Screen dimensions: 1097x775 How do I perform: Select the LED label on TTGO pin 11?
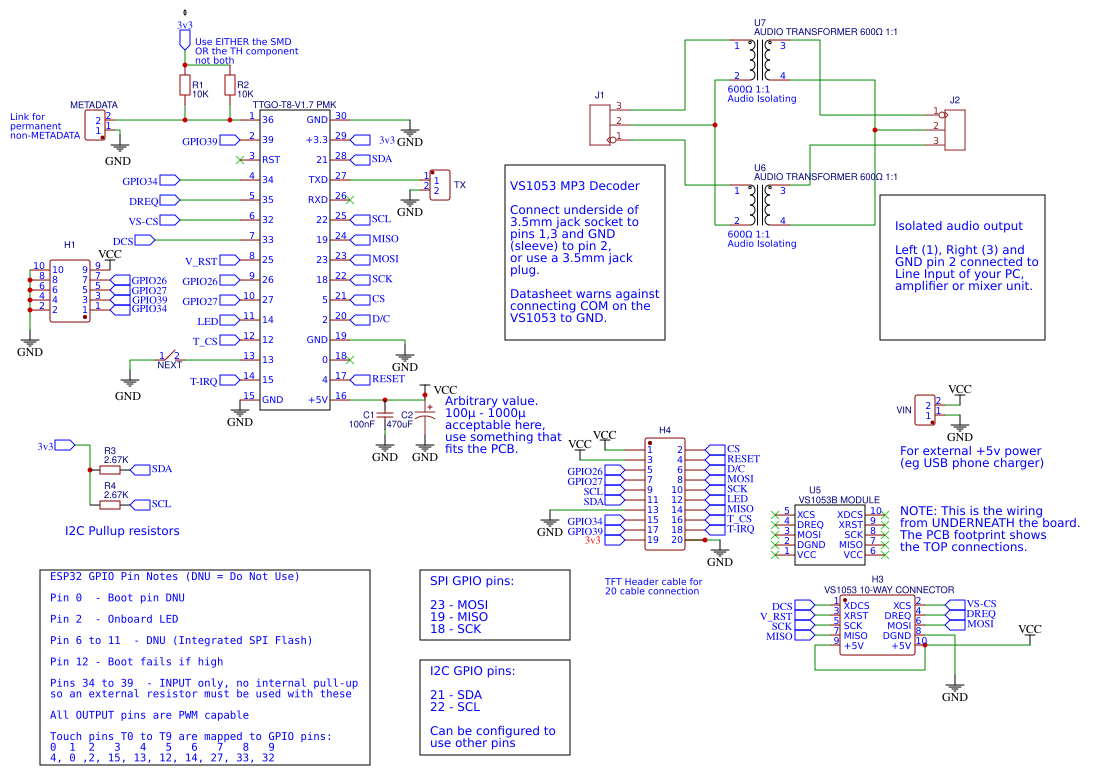click(x=217, y=321)
